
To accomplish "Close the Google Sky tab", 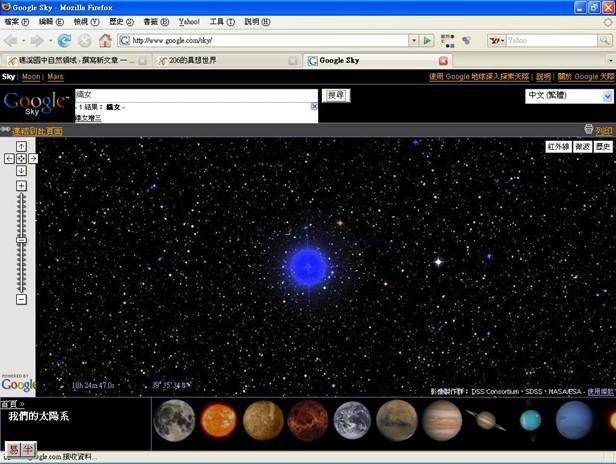I will (443, 61).
